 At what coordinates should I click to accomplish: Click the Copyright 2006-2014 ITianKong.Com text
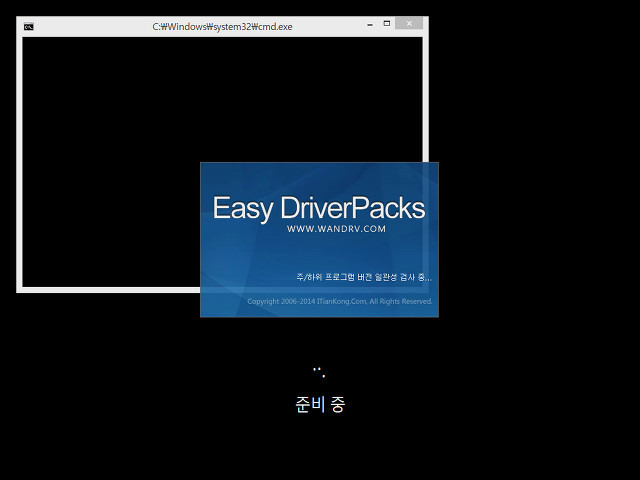[x=340, y=301]
